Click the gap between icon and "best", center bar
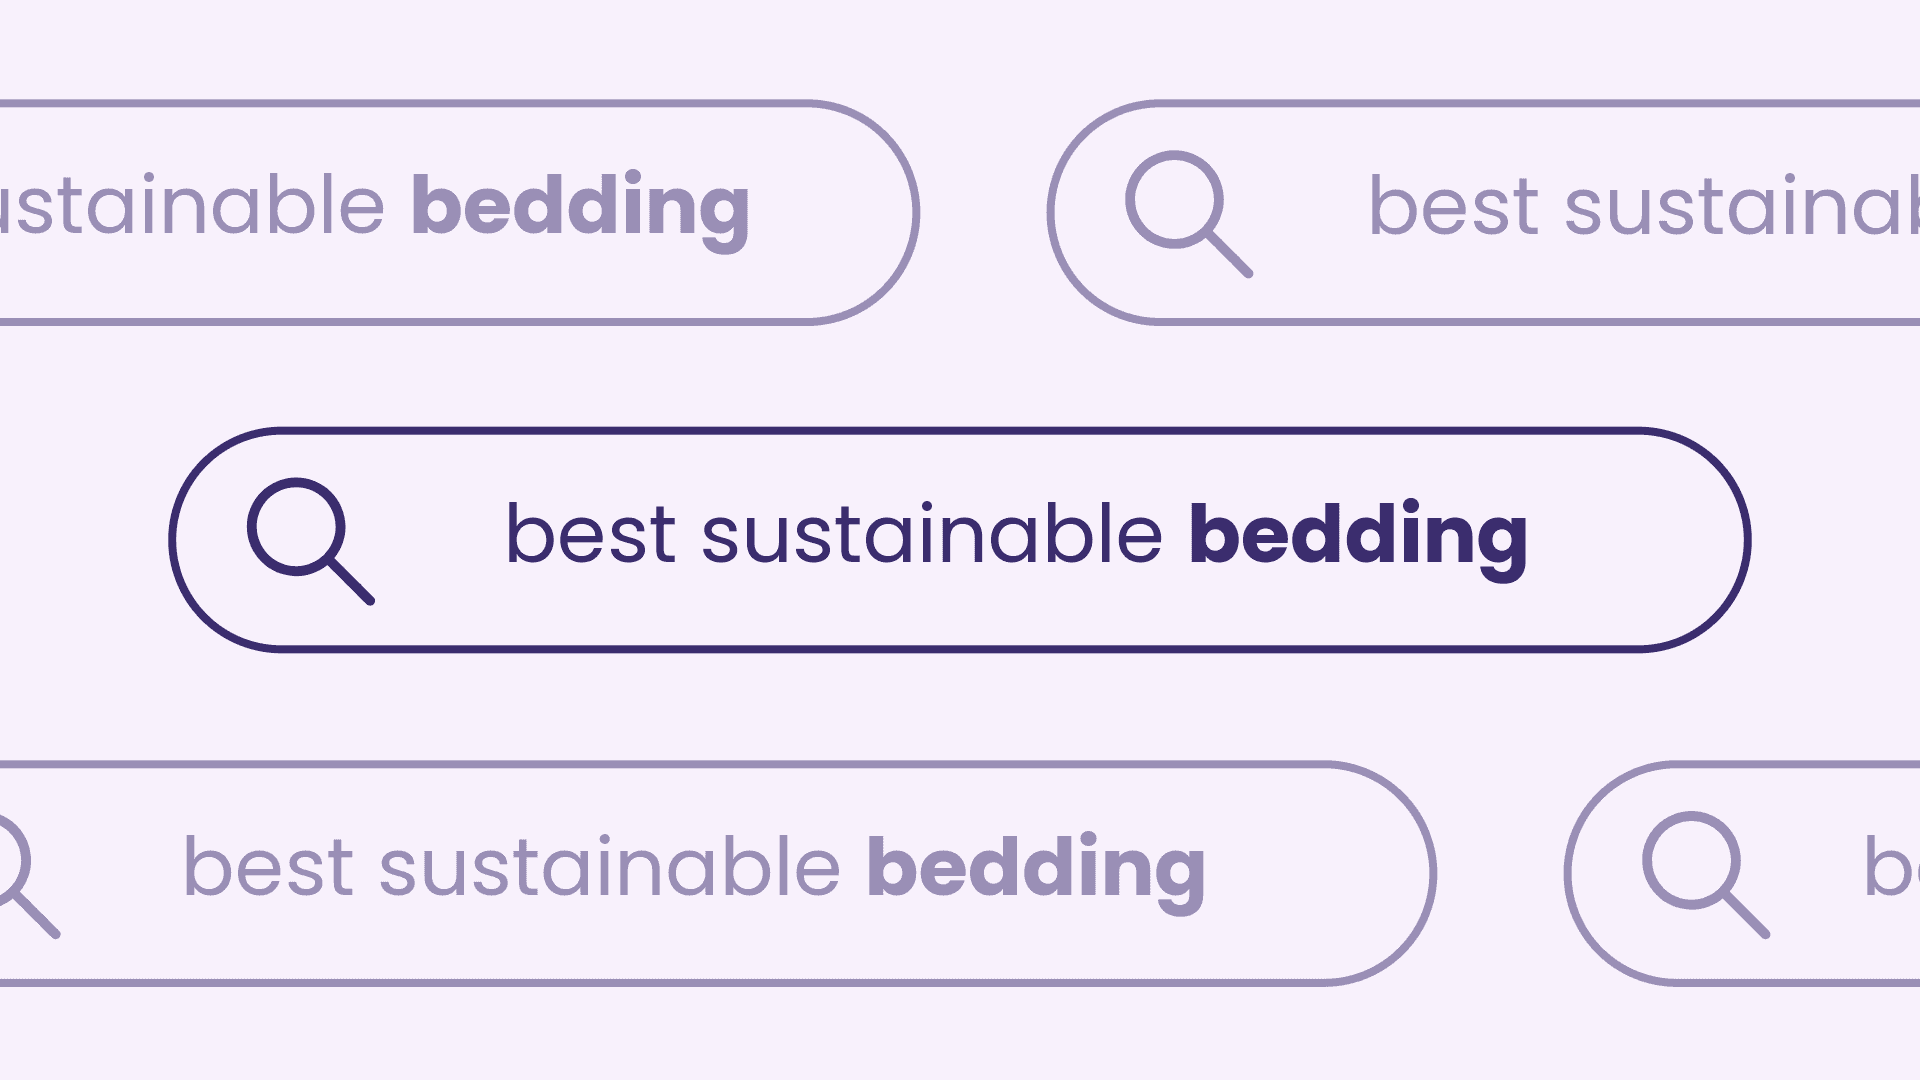 [x=440, y=540]
